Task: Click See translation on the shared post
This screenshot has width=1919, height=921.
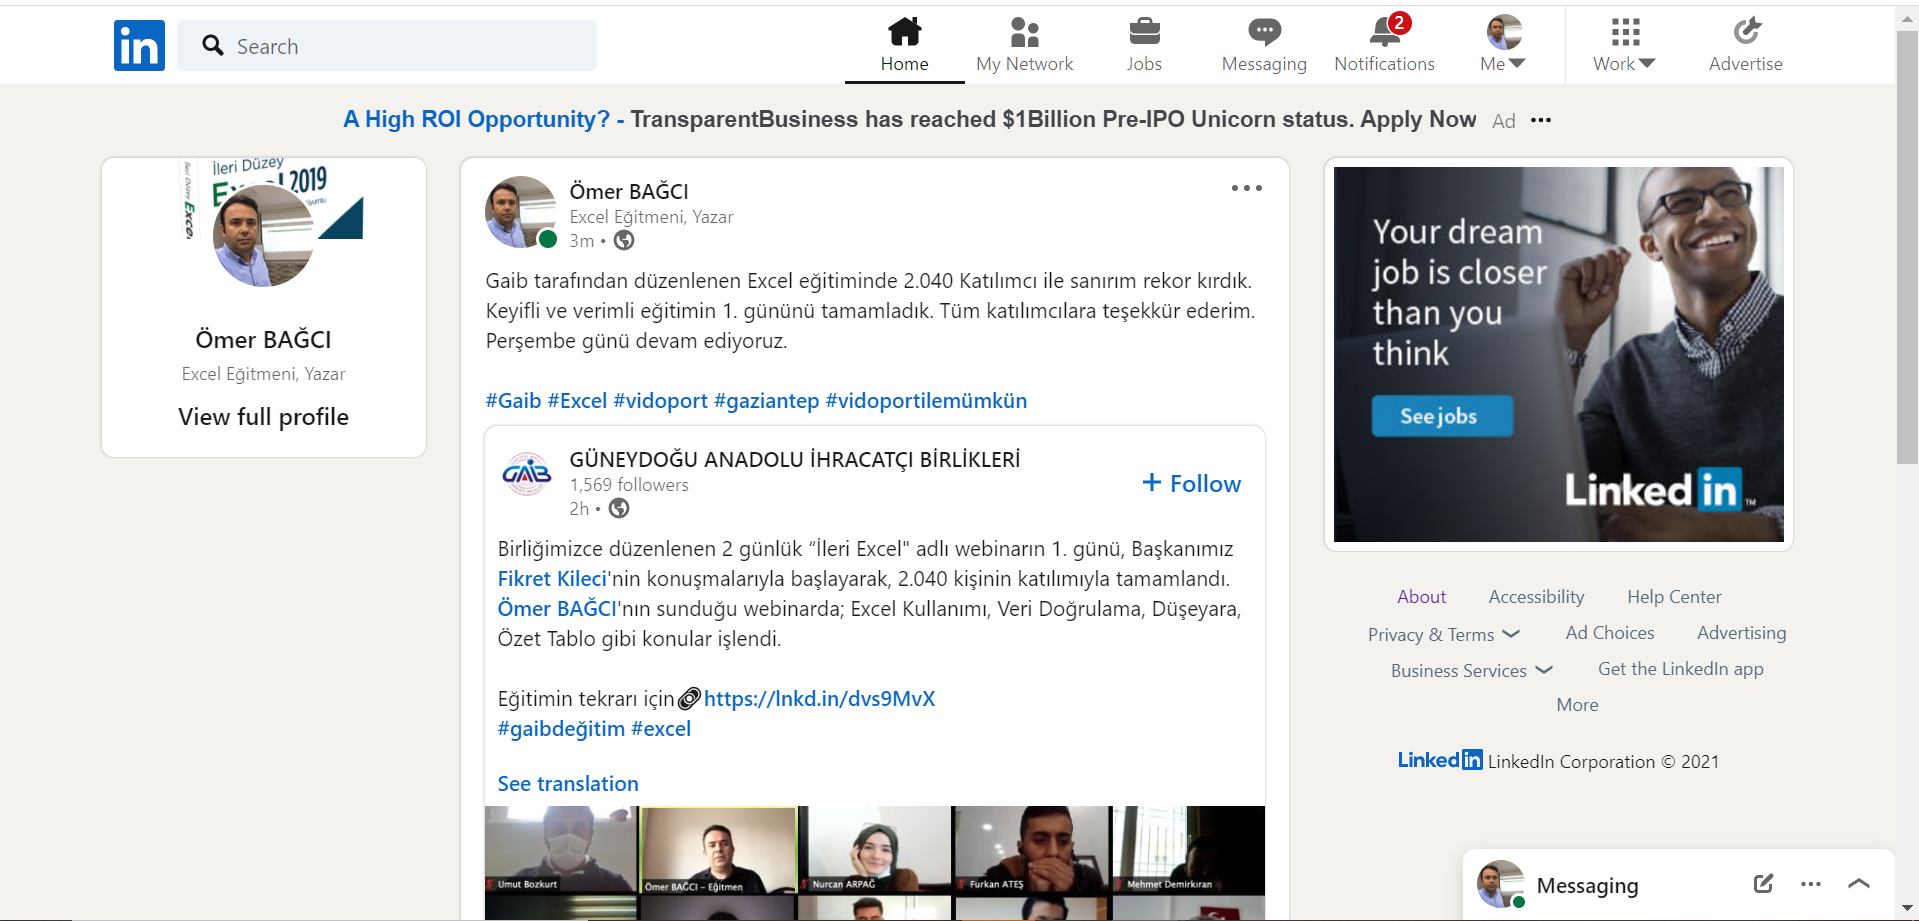Action: point(568,784)
